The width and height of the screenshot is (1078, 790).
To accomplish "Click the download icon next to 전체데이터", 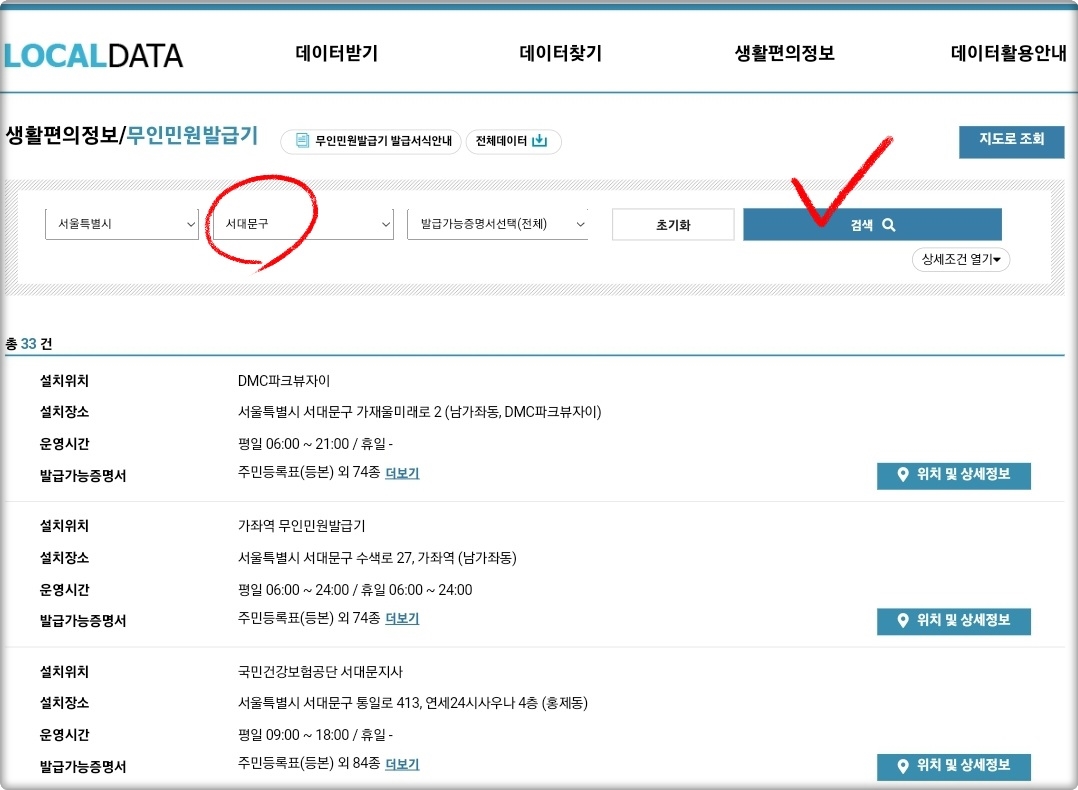I will coord(540,140).
